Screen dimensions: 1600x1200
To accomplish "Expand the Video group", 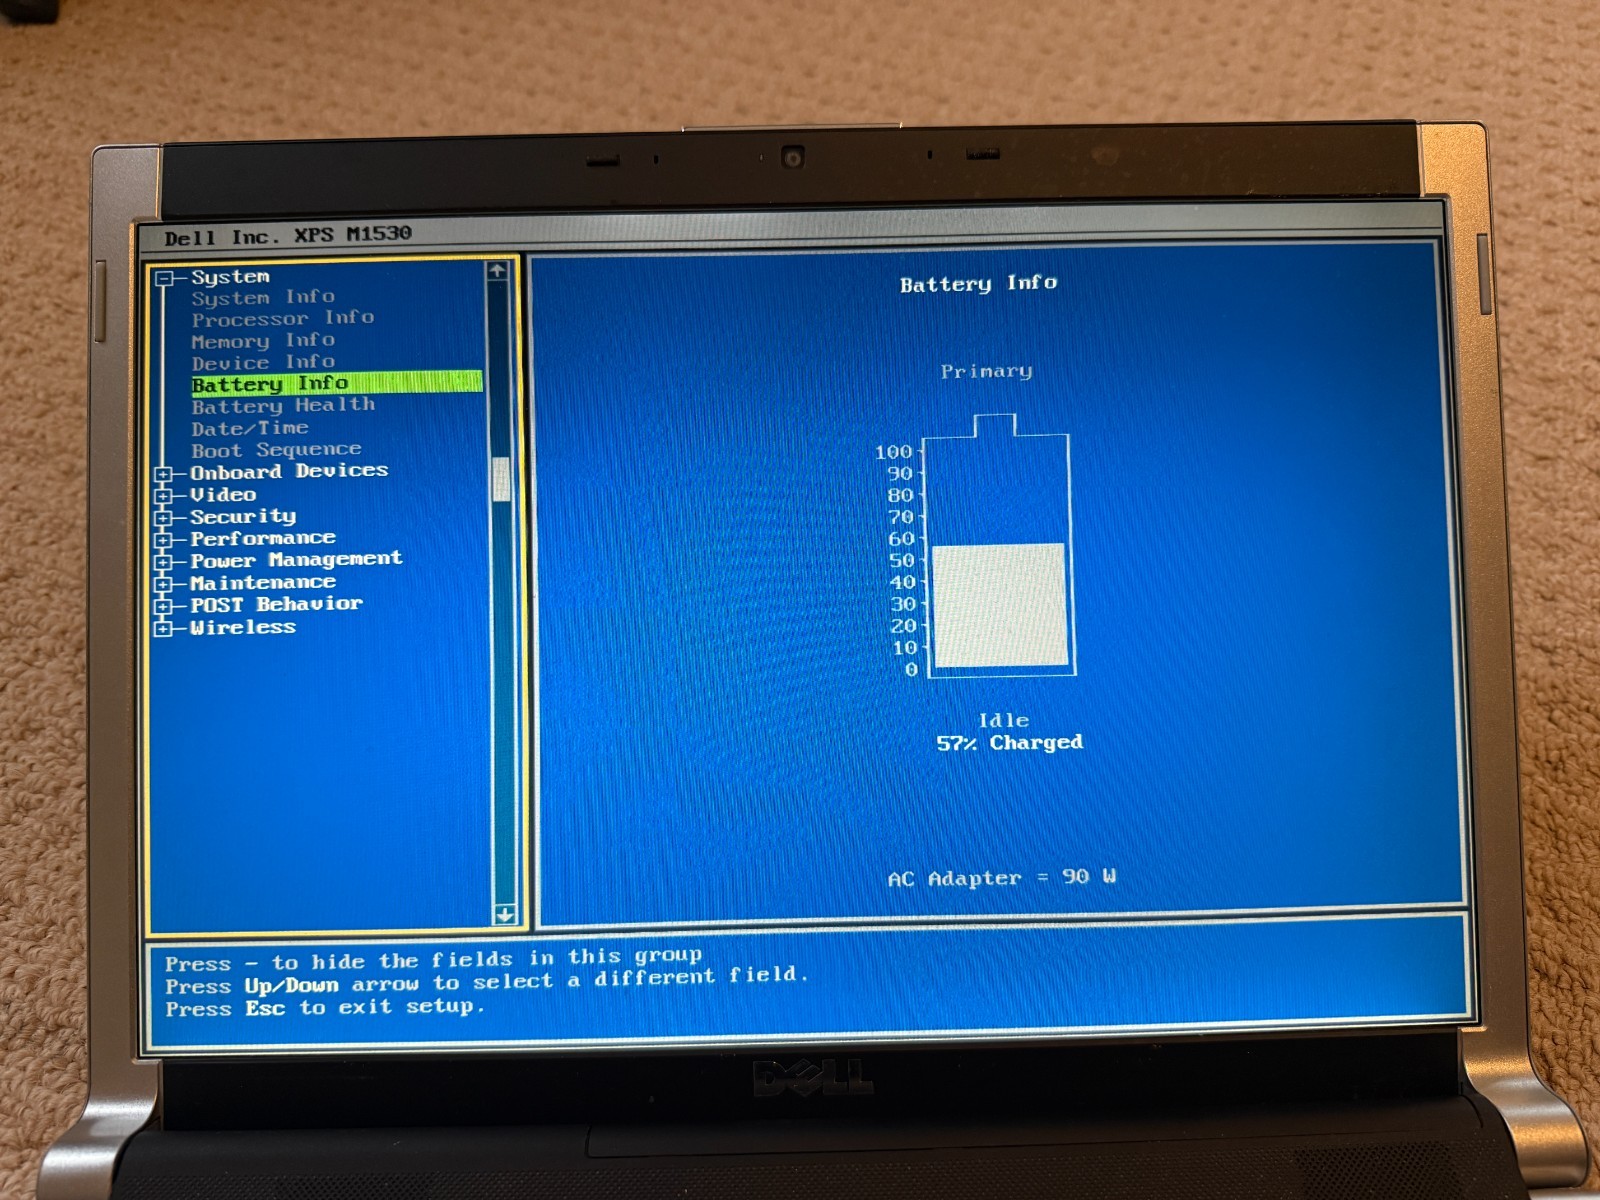I will [164, 495].
